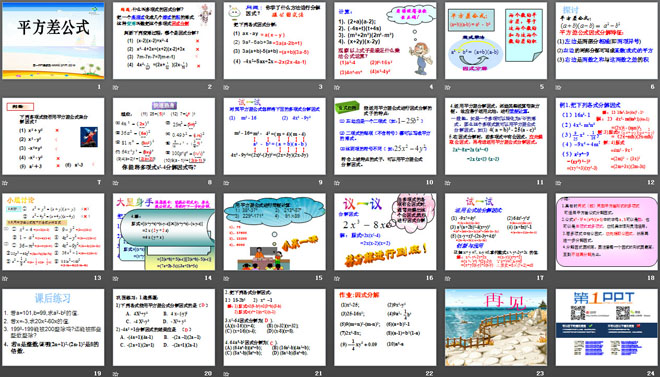Select slide 15 classroom cartoon thumbnail

[274, 231]
